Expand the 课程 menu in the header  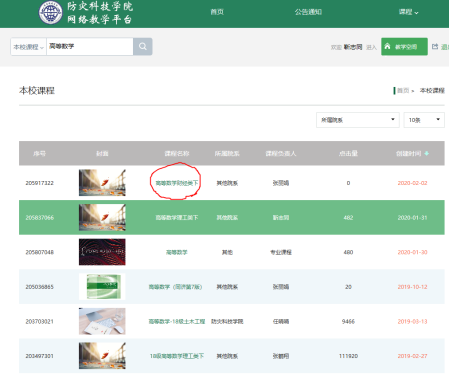click(x=408, y=12)
